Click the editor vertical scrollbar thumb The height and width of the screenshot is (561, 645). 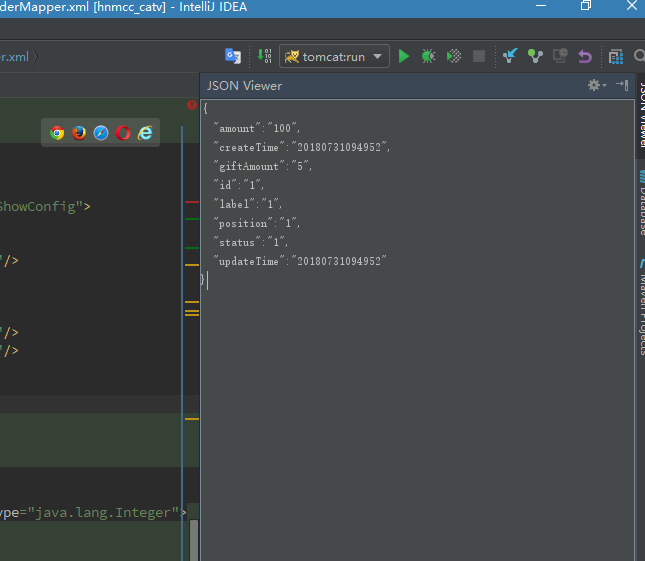194,540
